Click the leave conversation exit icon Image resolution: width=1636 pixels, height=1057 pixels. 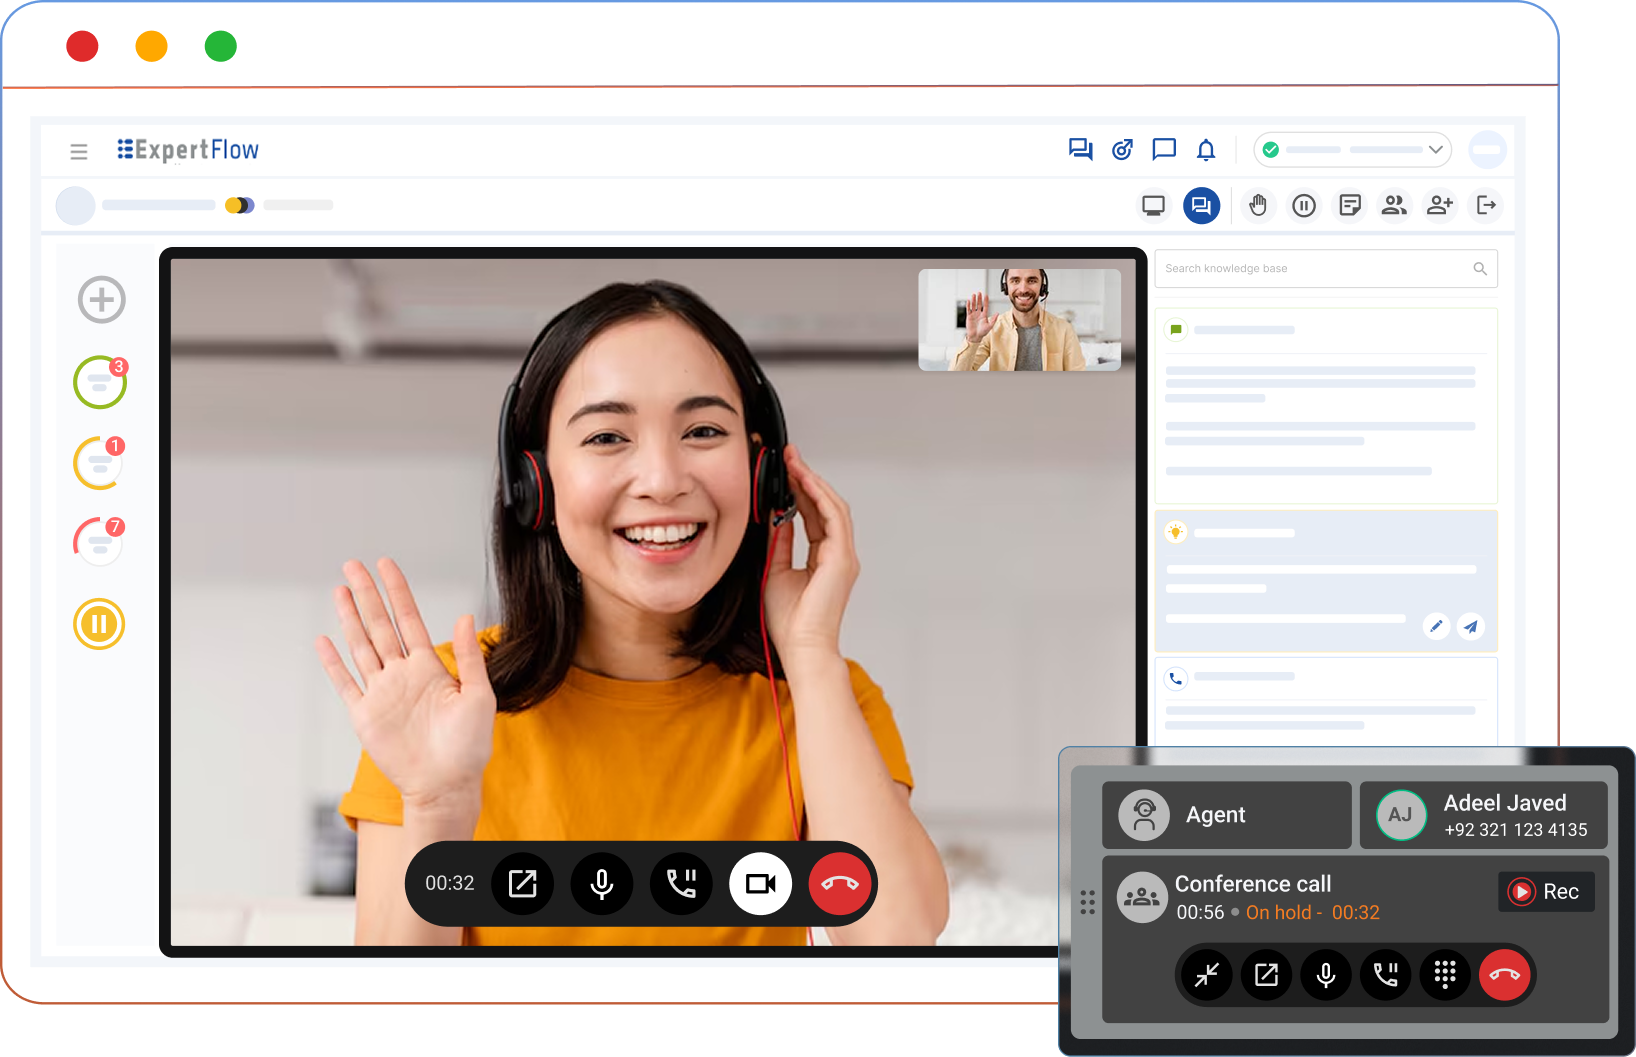pyautogui.click(x=1487, y=206)
